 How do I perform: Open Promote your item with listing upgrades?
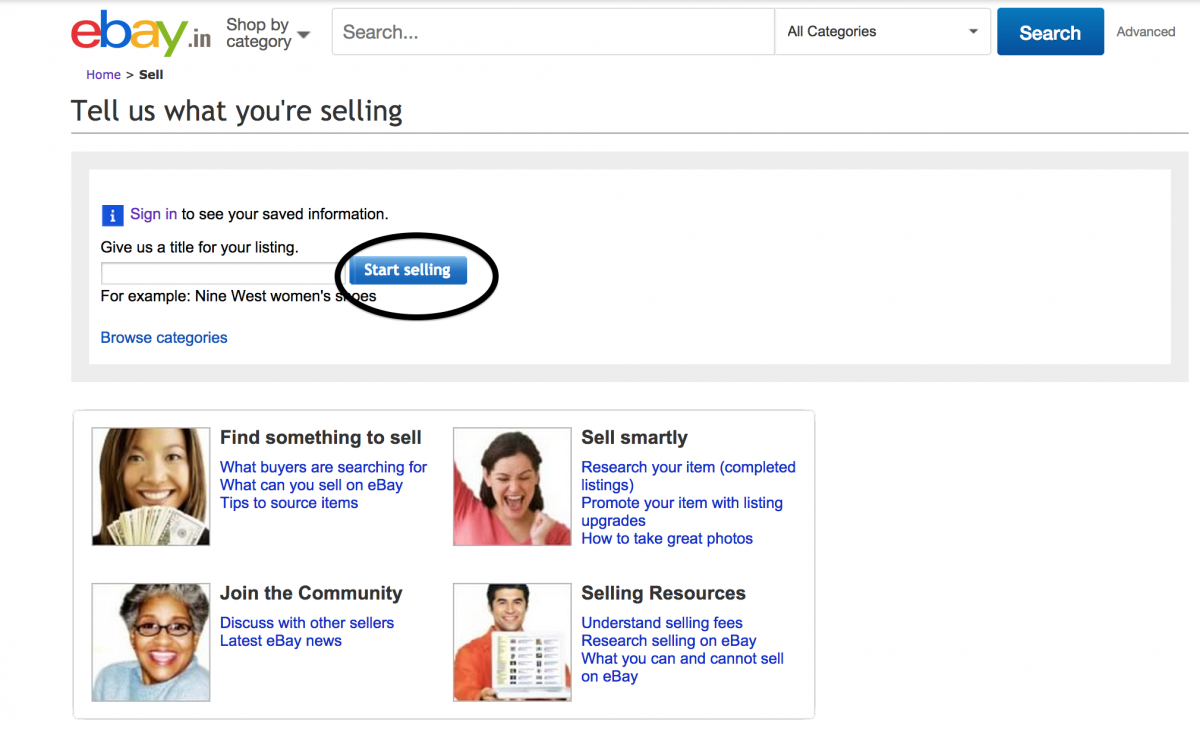[x=682, y=512]
